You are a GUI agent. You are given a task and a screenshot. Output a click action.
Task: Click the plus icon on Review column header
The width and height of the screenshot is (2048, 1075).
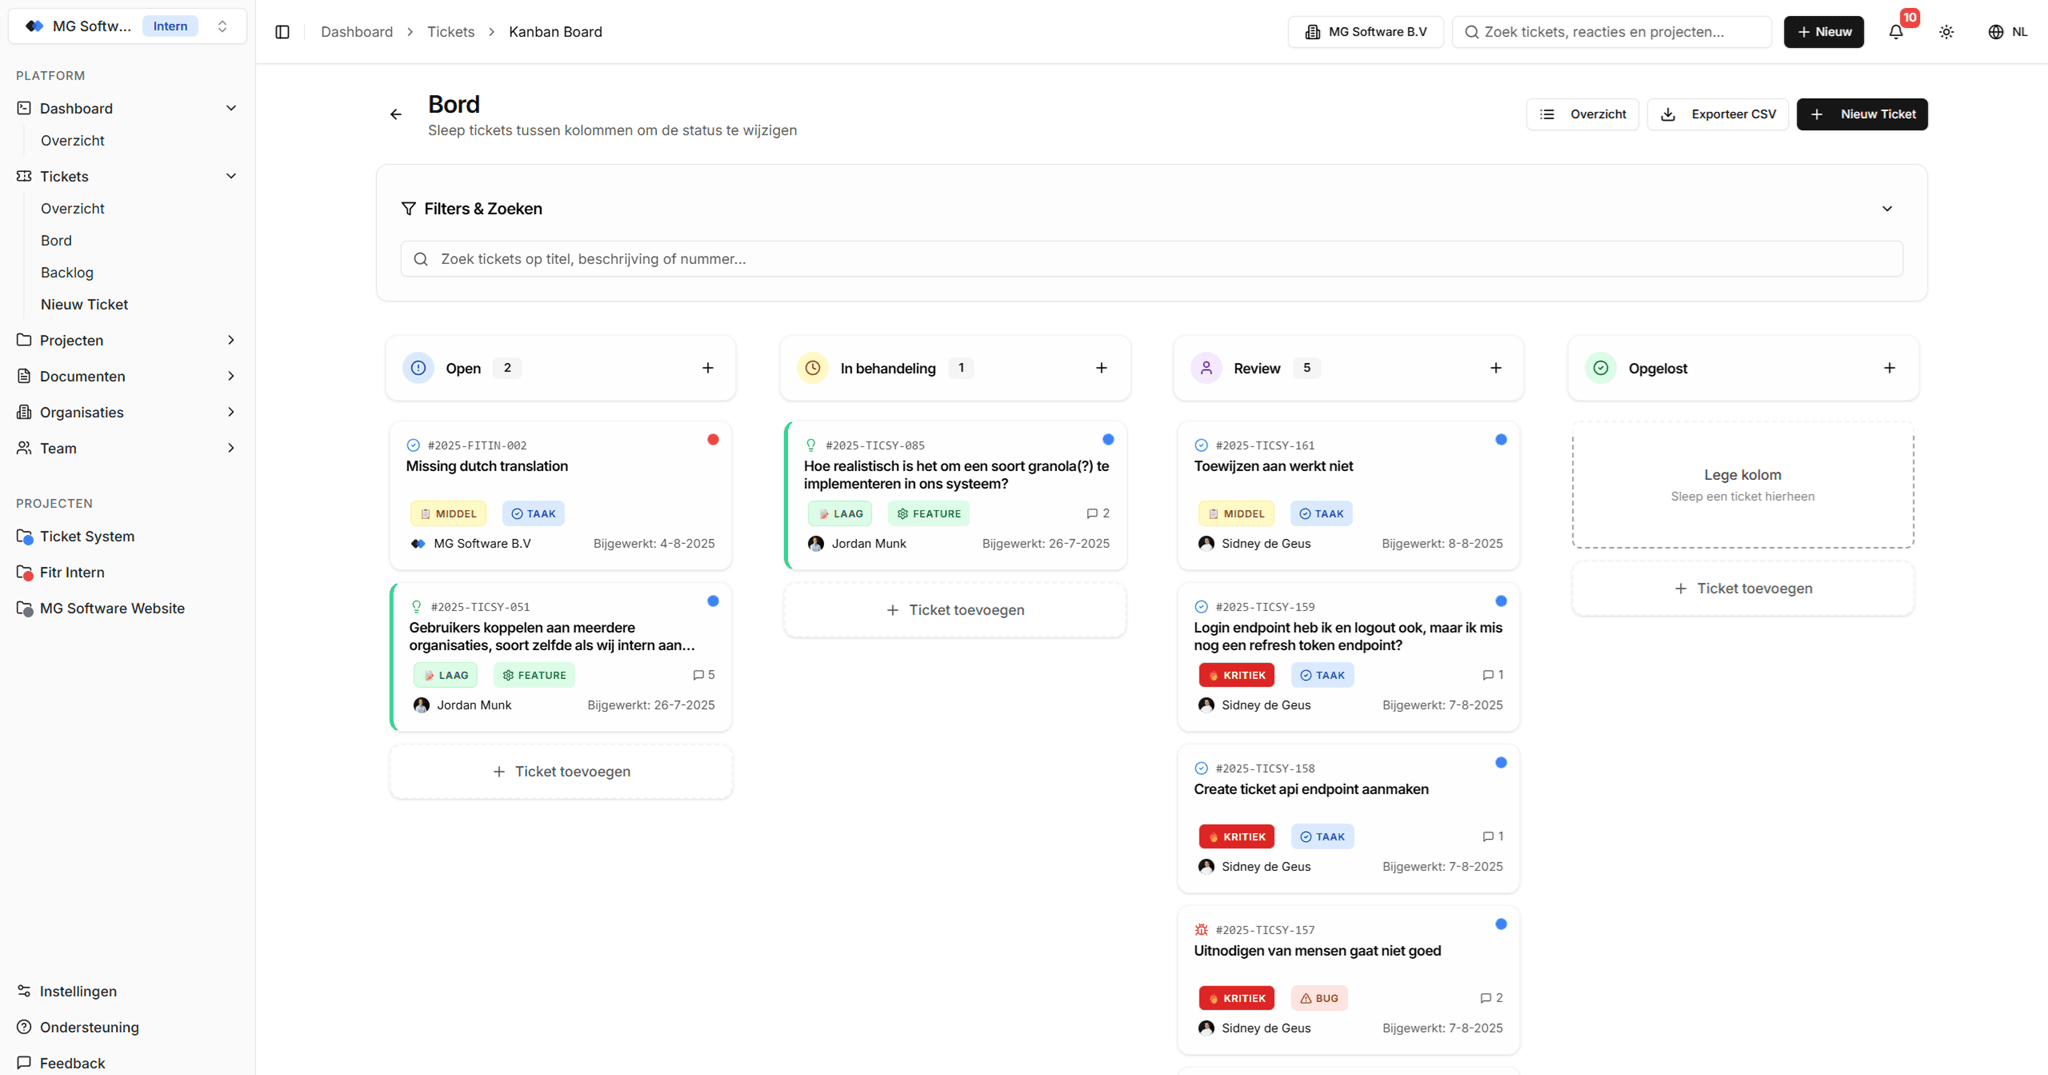(1495, 367)
